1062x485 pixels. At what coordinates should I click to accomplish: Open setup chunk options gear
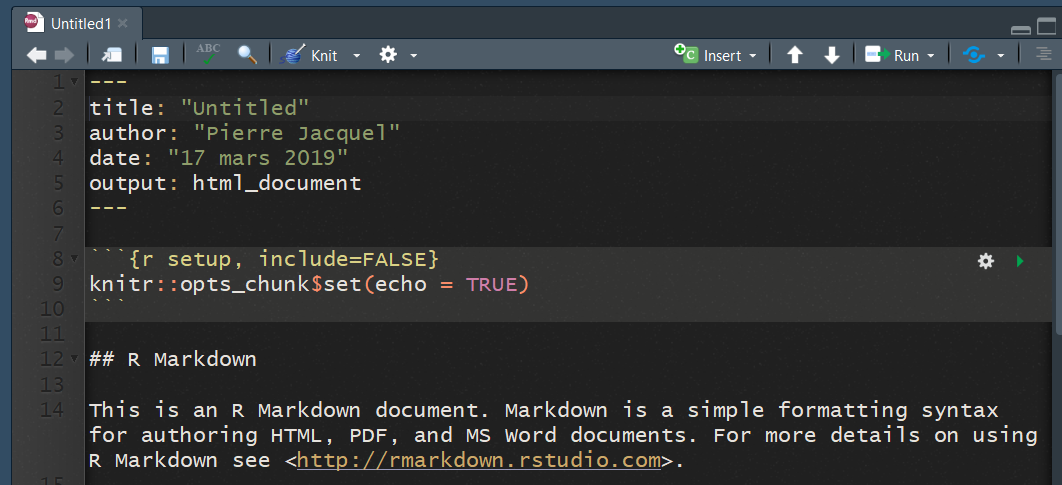[986, 261]
